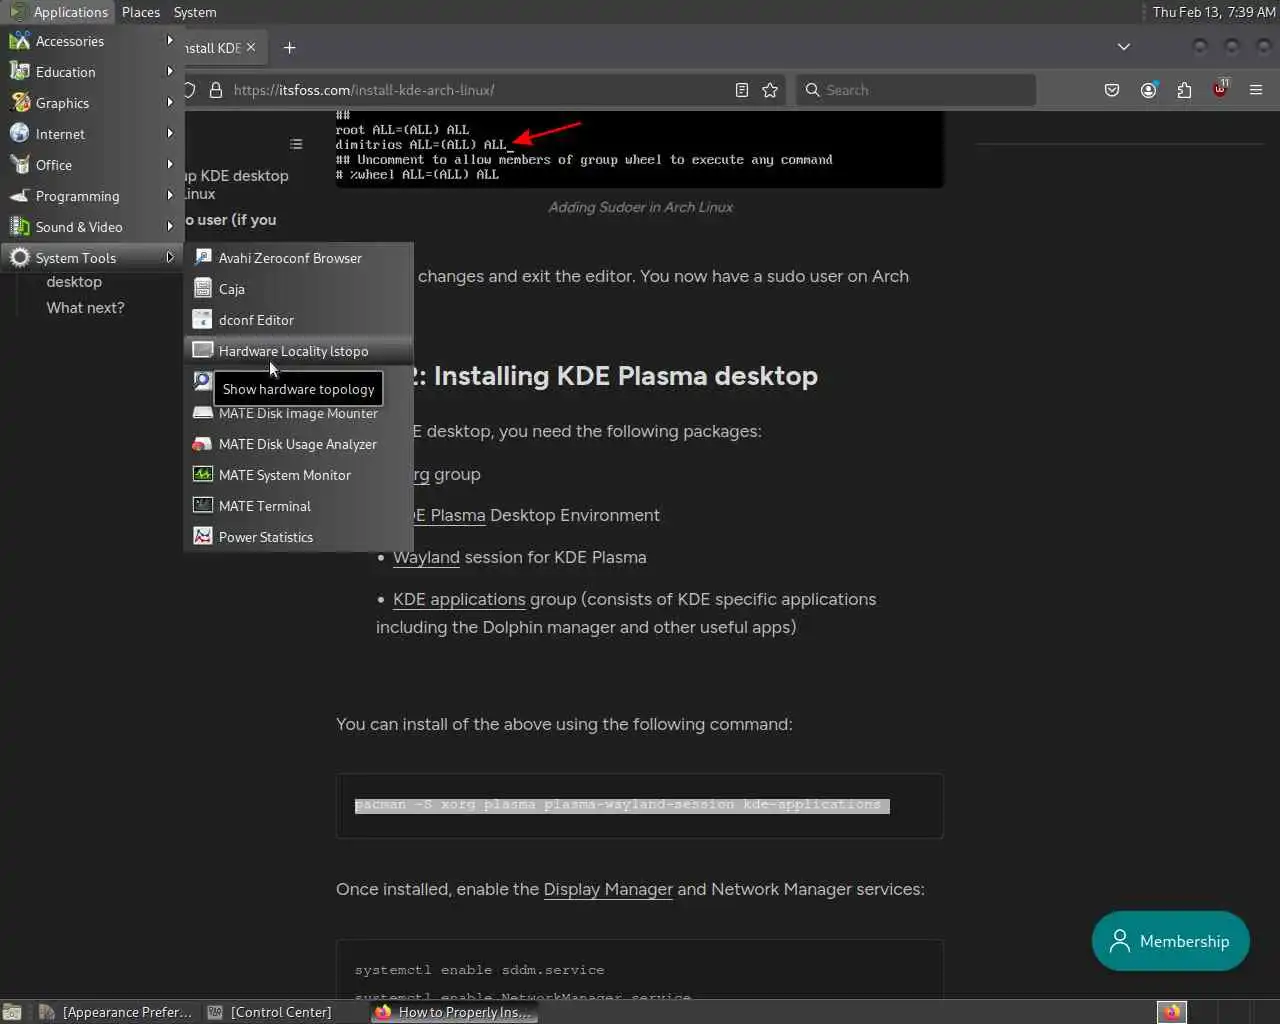Screen dimensions: 1280x1024
Task: Click the Education category icon
Action: pyautogui.click(x=20, y=72)
